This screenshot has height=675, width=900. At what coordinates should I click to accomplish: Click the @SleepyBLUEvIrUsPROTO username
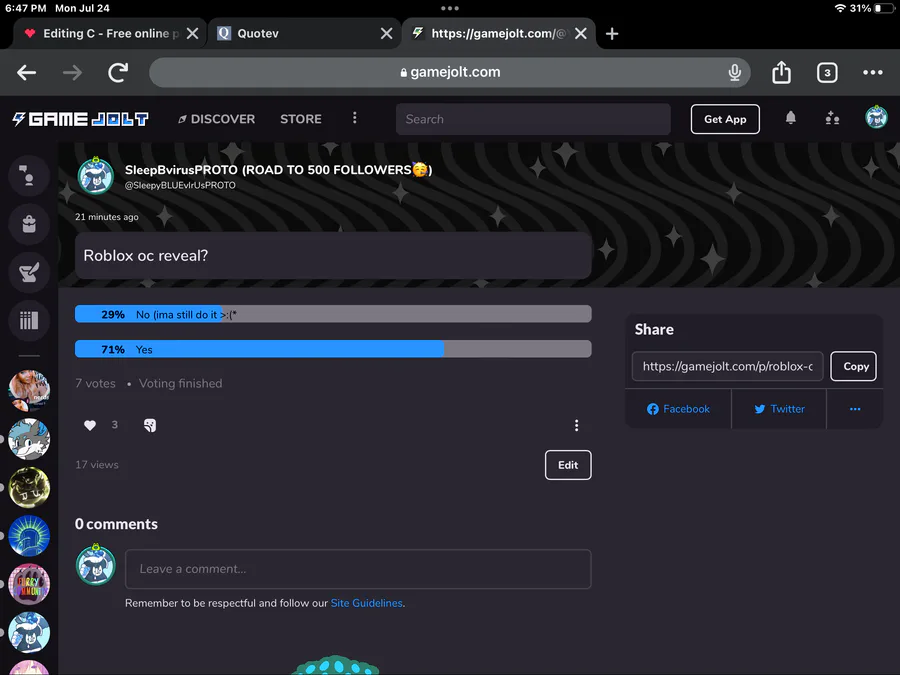180,185
